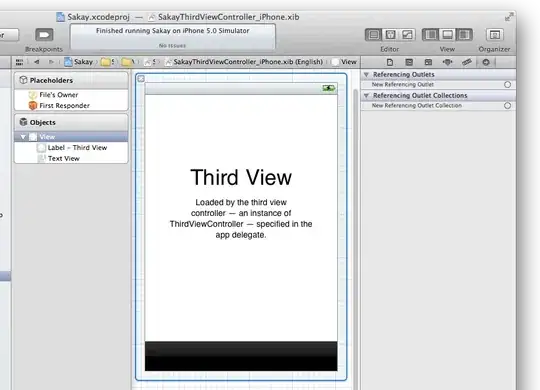Select View in Objects outline
Image resolution: width=540 pixels, height=390 pixels.
(71, 137)
